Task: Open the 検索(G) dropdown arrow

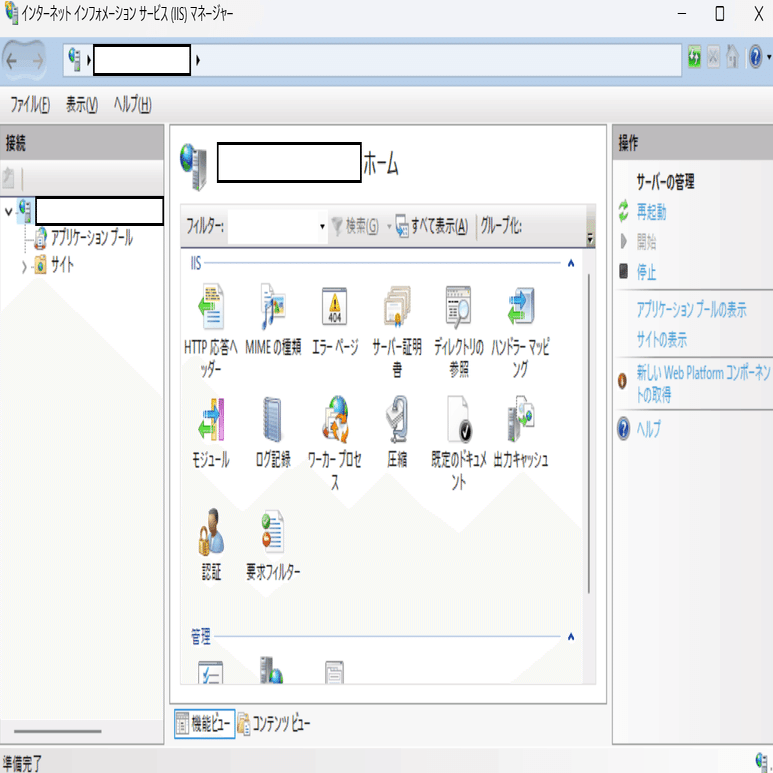Action: click(389, 226)
